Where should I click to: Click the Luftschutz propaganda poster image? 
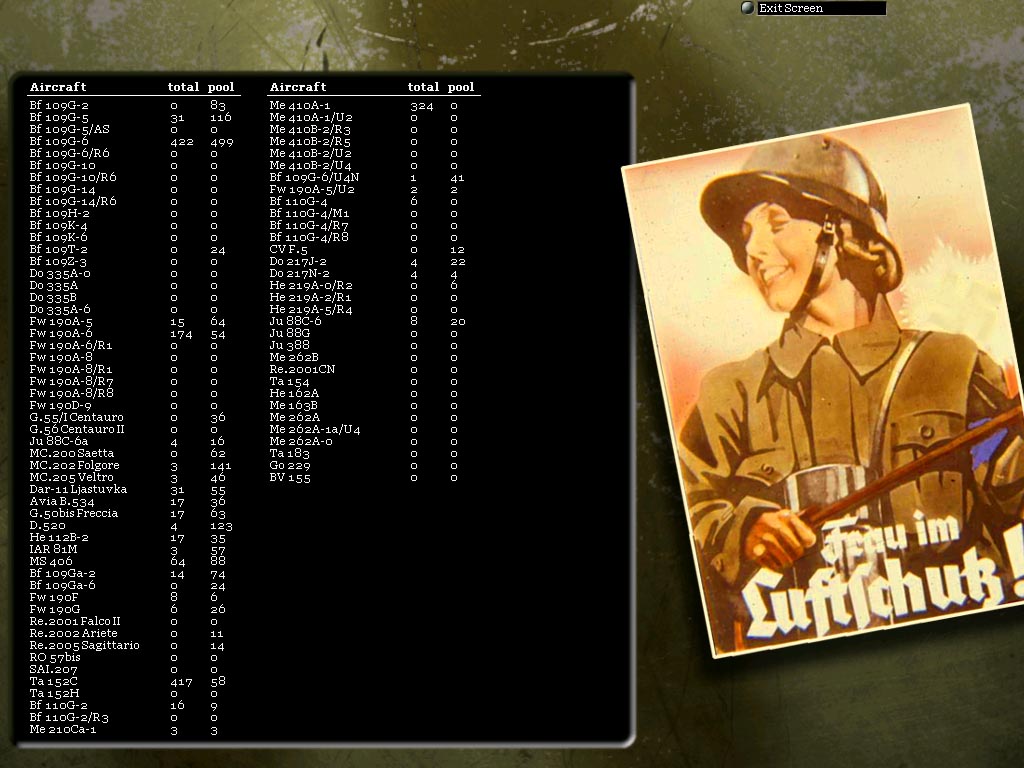coord(823,381)
